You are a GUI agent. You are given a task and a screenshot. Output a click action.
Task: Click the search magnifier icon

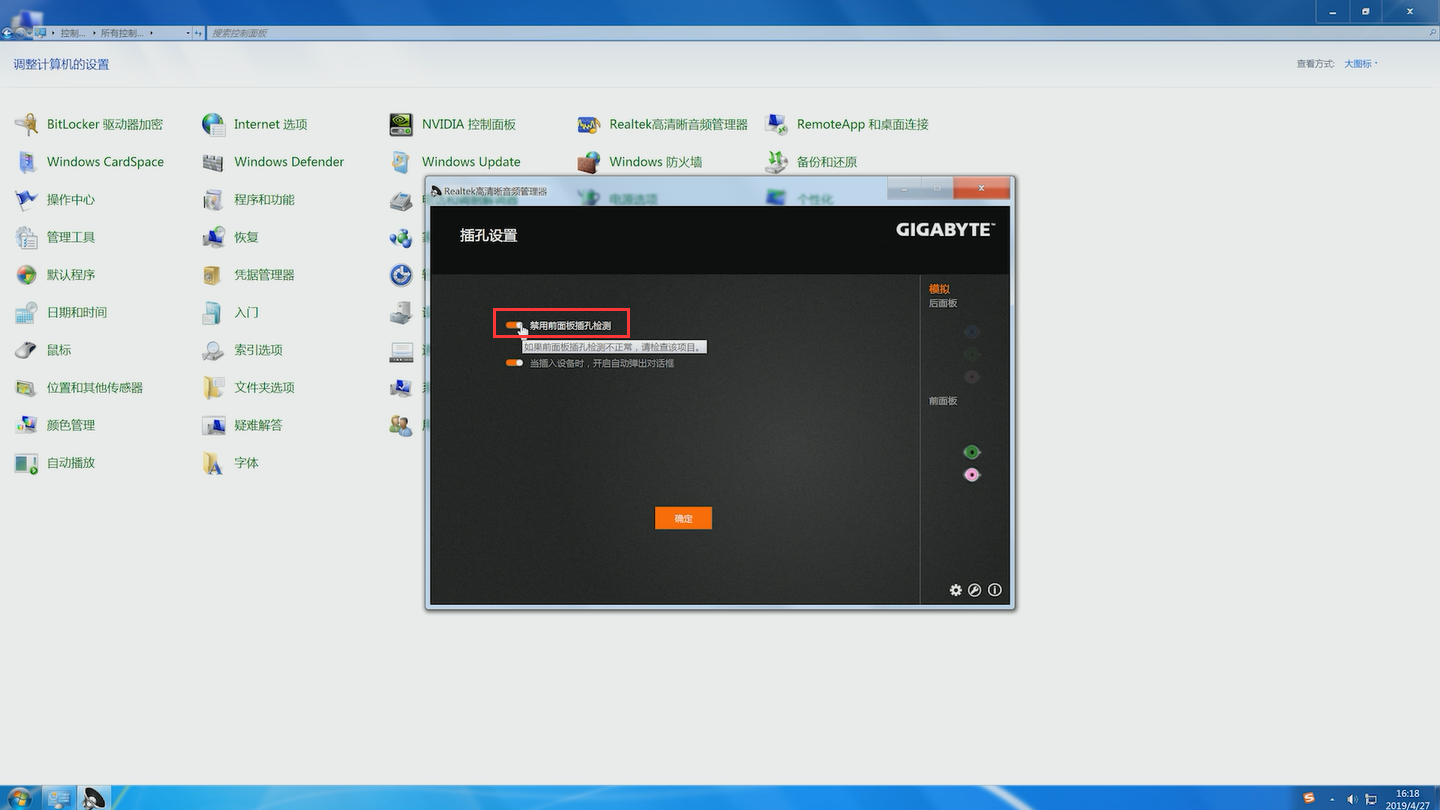(x=1431, y=33)
